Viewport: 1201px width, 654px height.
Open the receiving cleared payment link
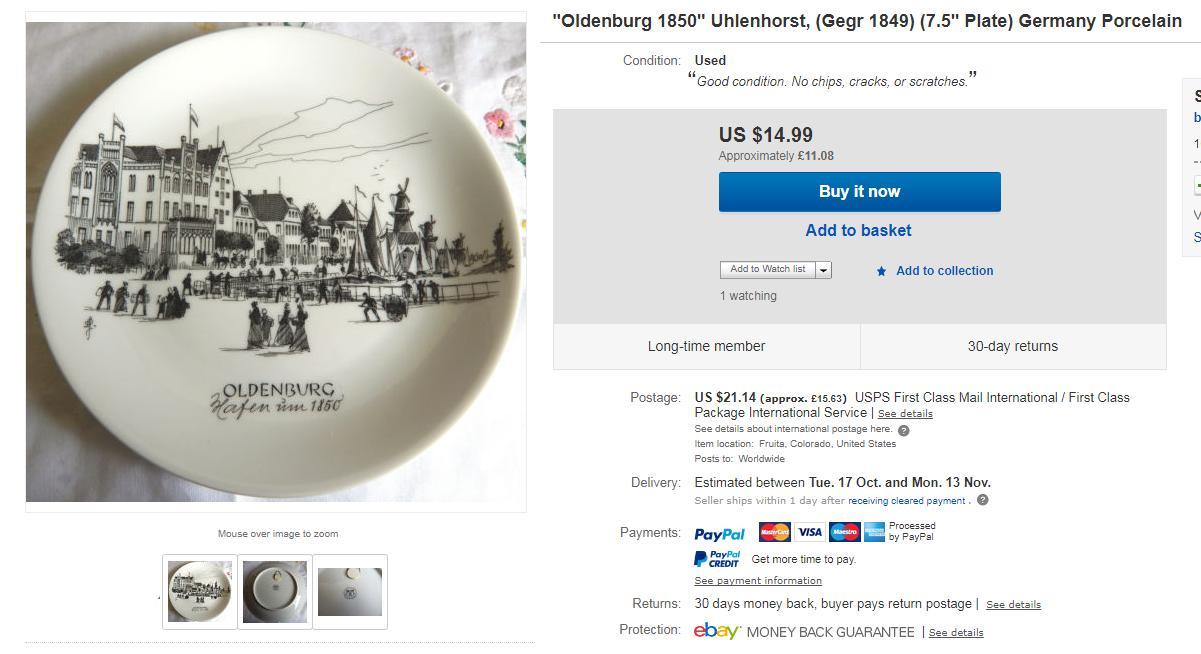pos(907,501)
